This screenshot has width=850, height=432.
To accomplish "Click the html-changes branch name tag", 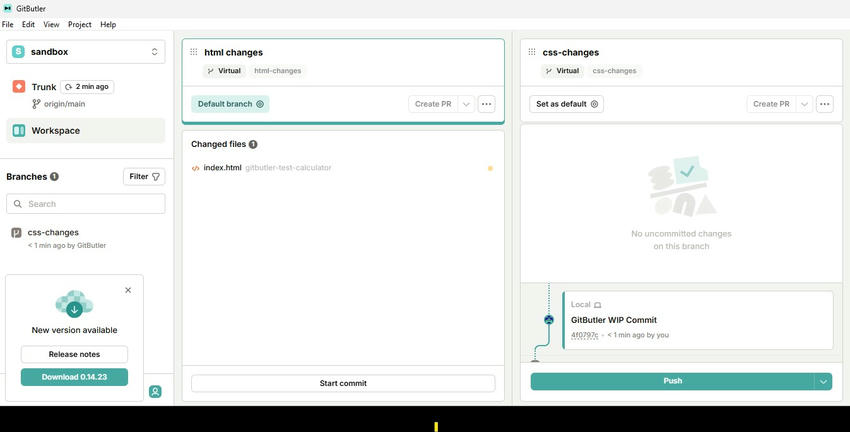I will click(x=278, y=71).
